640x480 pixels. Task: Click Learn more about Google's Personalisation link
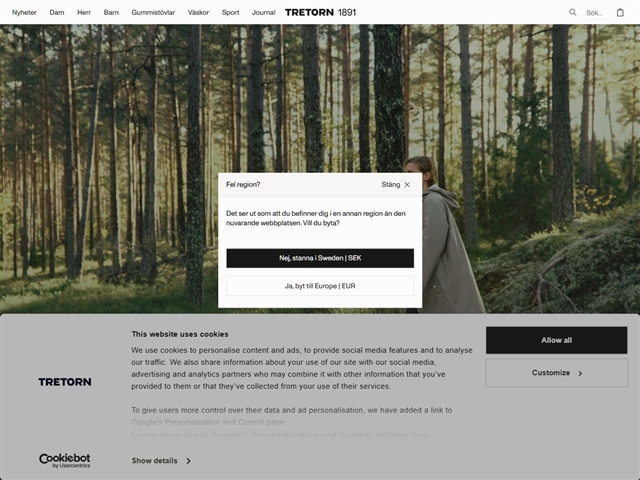point(280,434)
